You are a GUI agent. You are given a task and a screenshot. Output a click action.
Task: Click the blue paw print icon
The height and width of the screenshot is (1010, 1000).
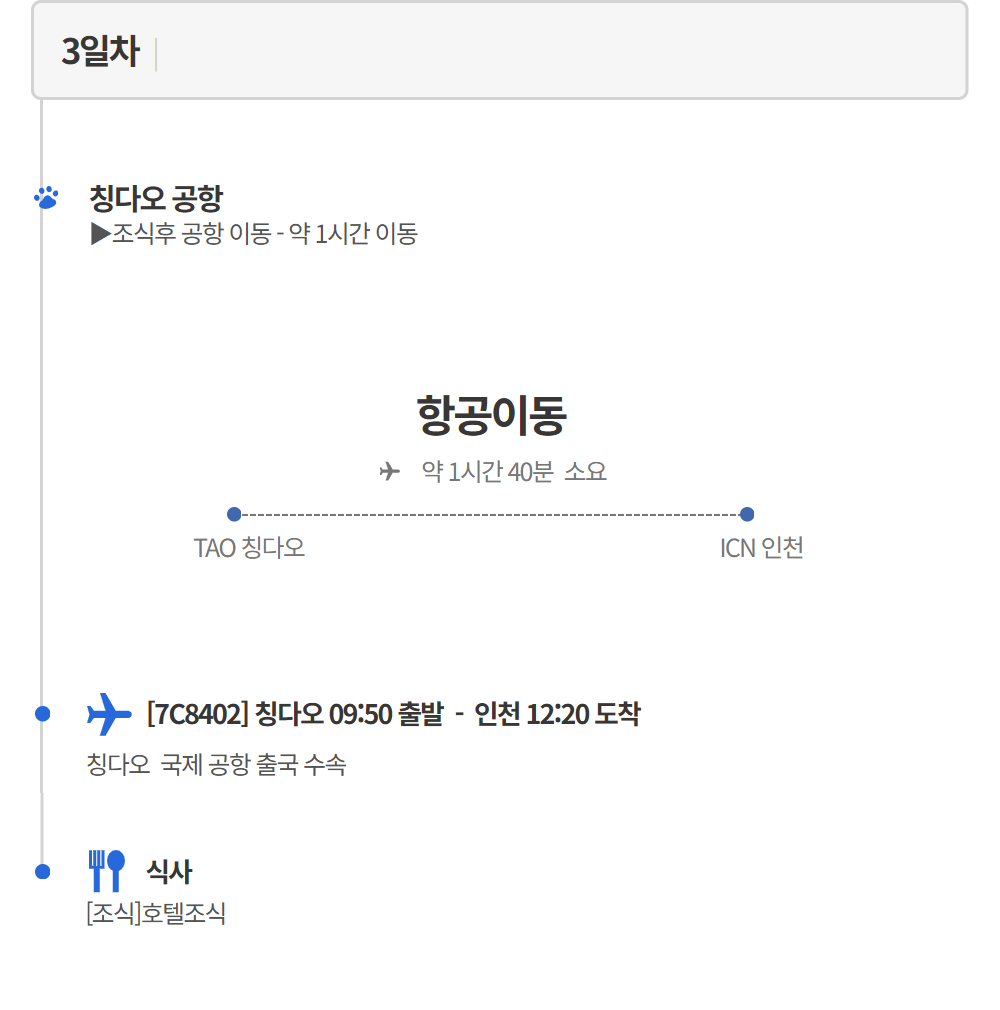46,197
